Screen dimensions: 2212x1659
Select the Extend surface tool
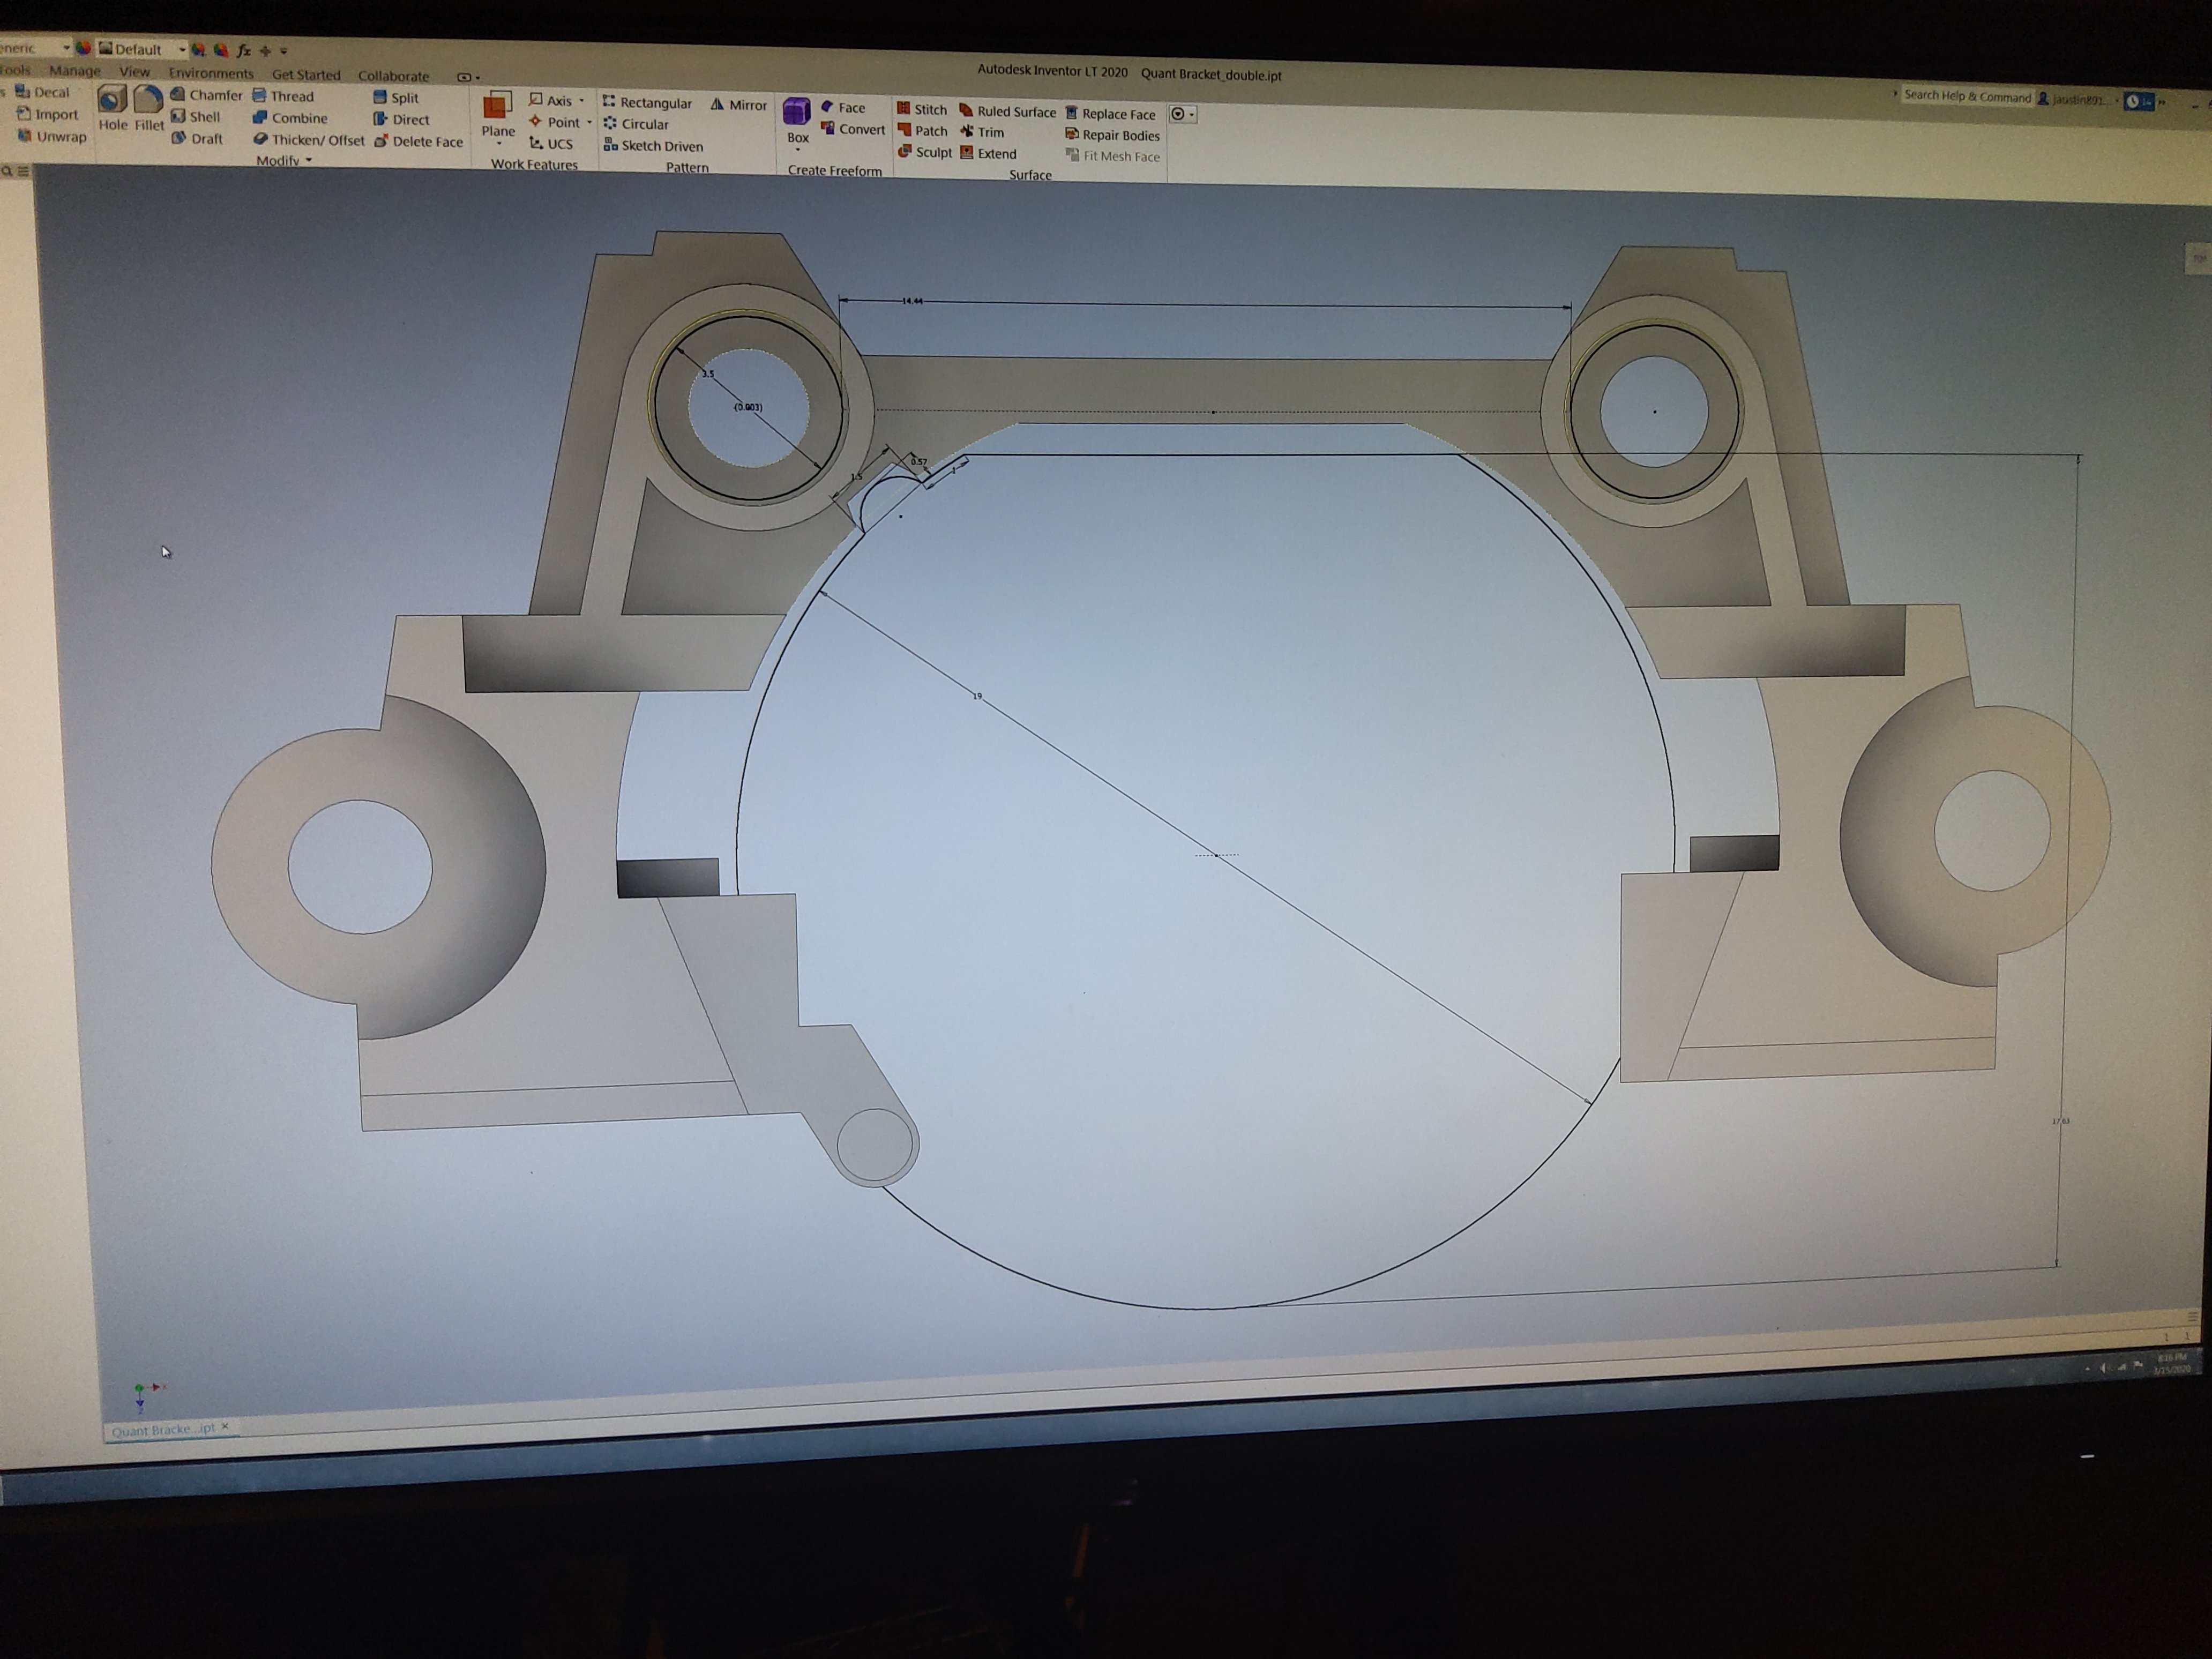point(988,154)
